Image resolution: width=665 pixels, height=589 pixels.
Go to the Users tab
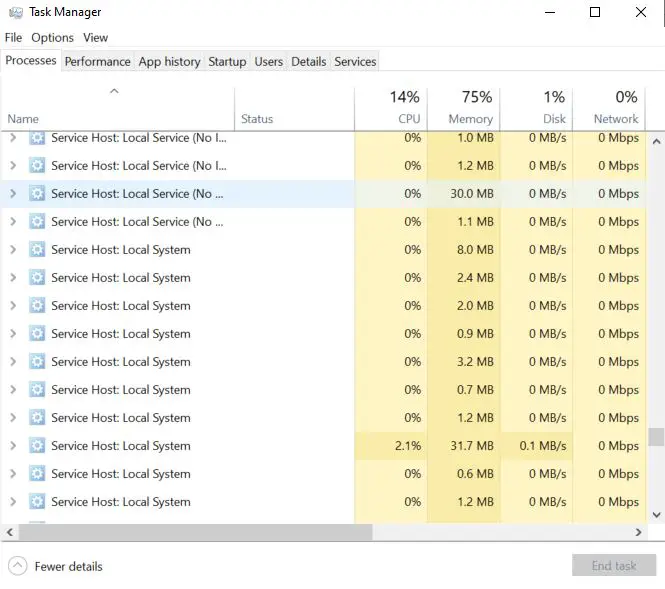(268, 61)
